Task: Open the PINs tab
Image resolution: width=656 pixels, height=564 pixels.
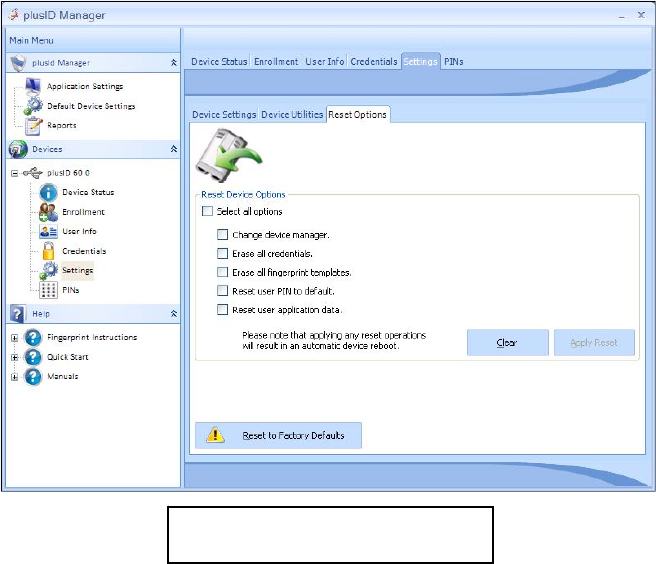Action: coord(454,62)
